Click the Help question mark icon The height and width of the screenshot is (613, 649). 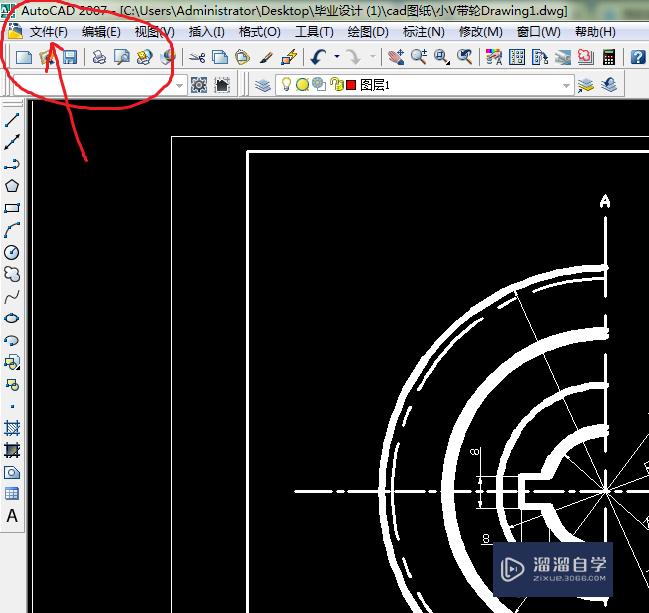point(638,57)
